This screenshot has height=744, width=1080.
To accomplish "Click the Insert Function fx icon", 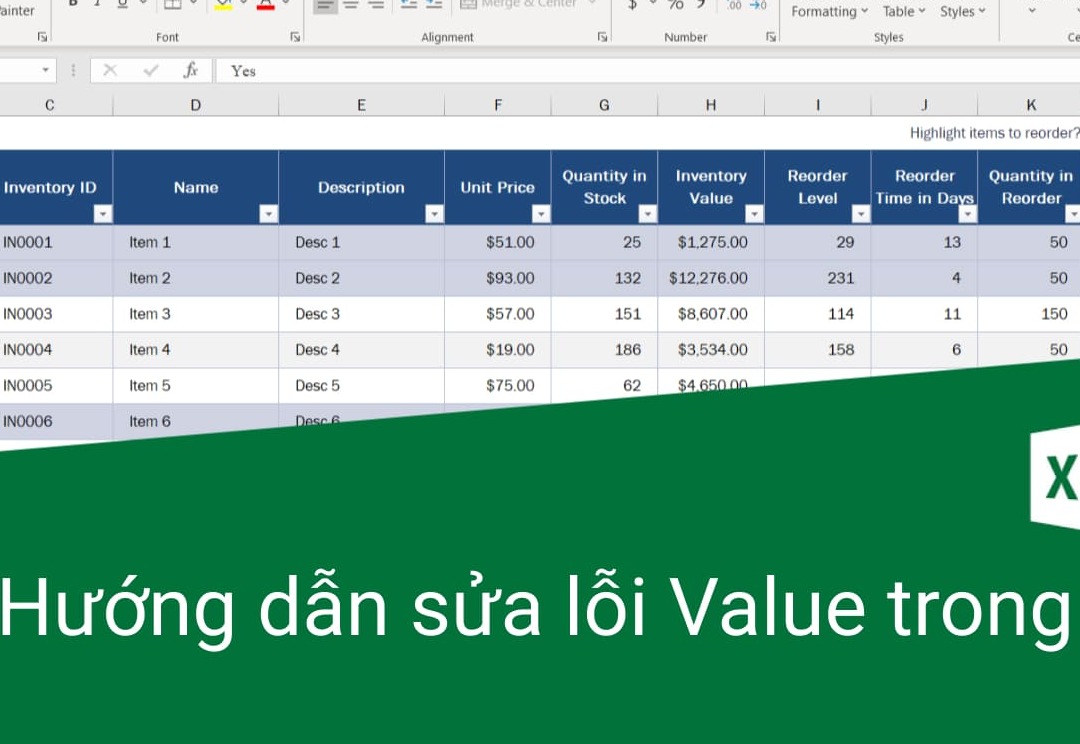I will [190, 70].
